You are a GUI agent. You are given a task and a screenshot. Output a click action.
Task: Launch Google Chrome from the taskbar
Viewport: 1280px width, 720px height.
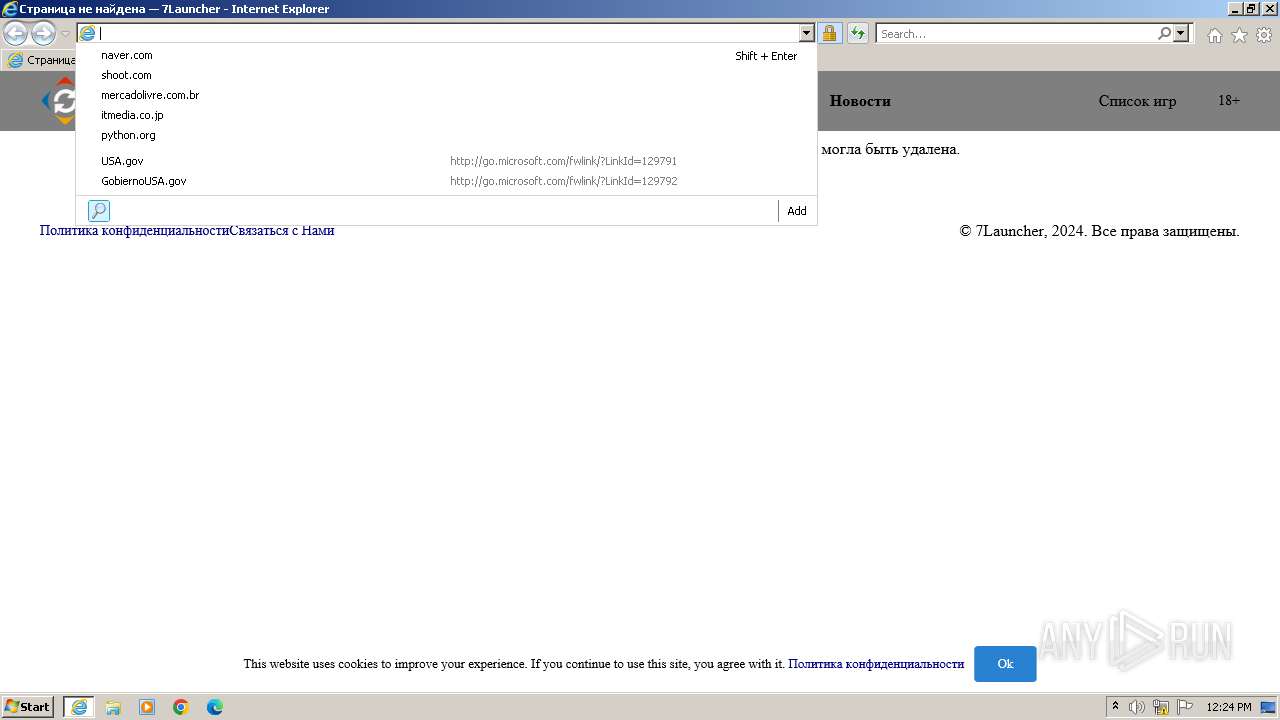[181, 707]
